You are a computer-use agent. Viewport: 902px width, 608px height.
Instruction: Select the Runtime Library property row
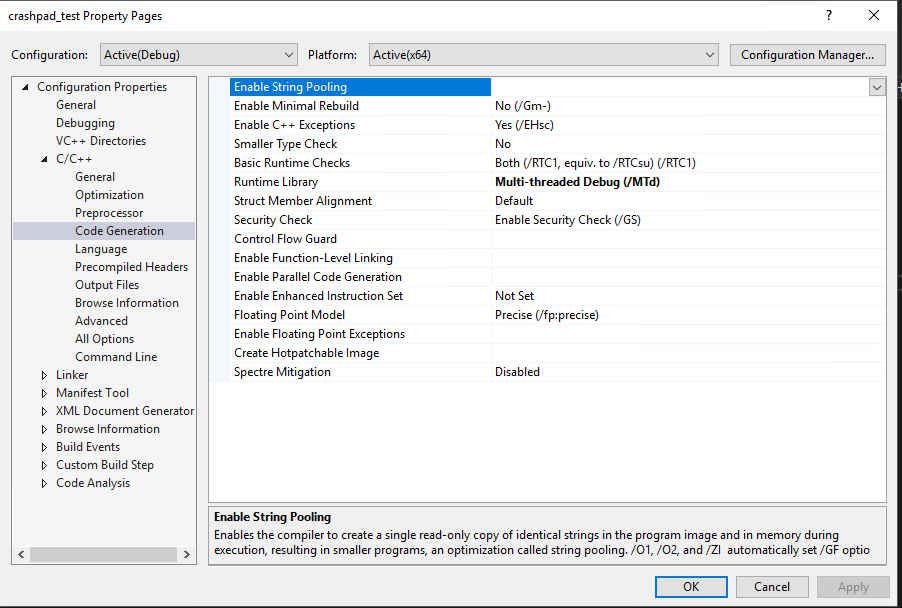click(276, 182)
